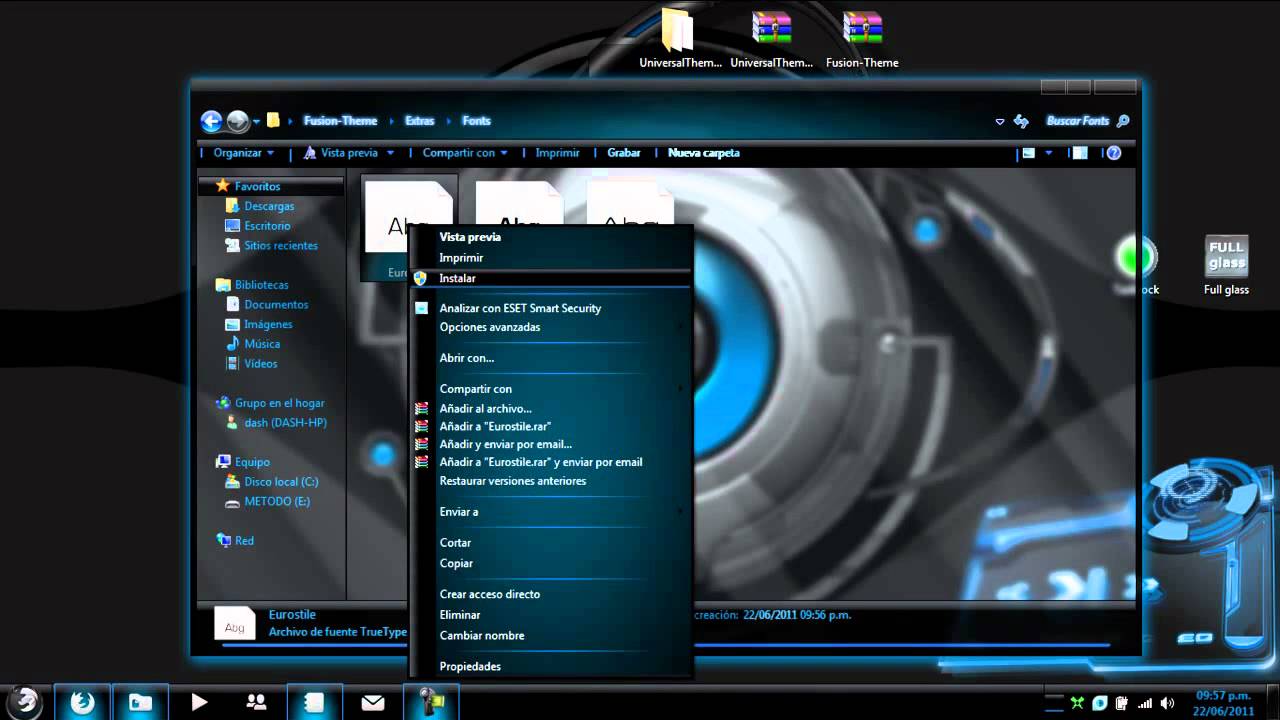Image resolution: width=1280 pixels, height=720 pixels.
Task: Open Disco local (C:)
Action: [x=281, y=482]
